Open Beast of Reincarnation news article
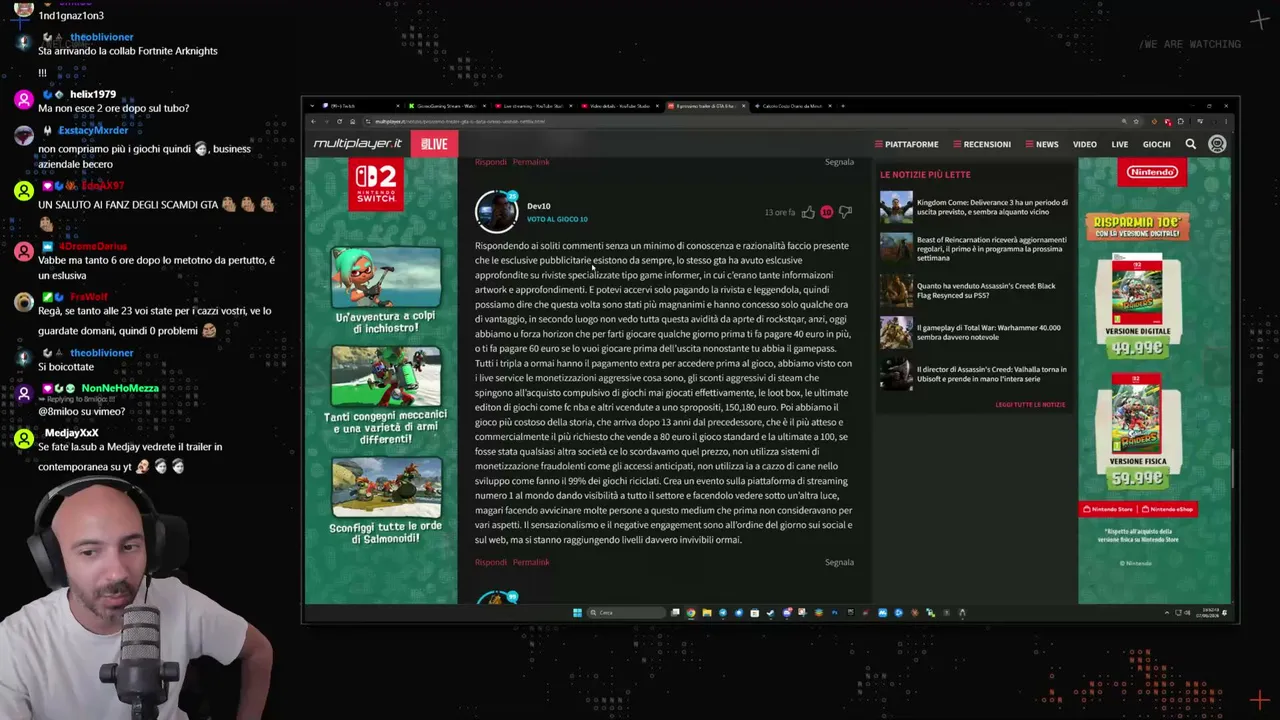This screenshot has height=720, width=1280. click(x=992, y=249)
